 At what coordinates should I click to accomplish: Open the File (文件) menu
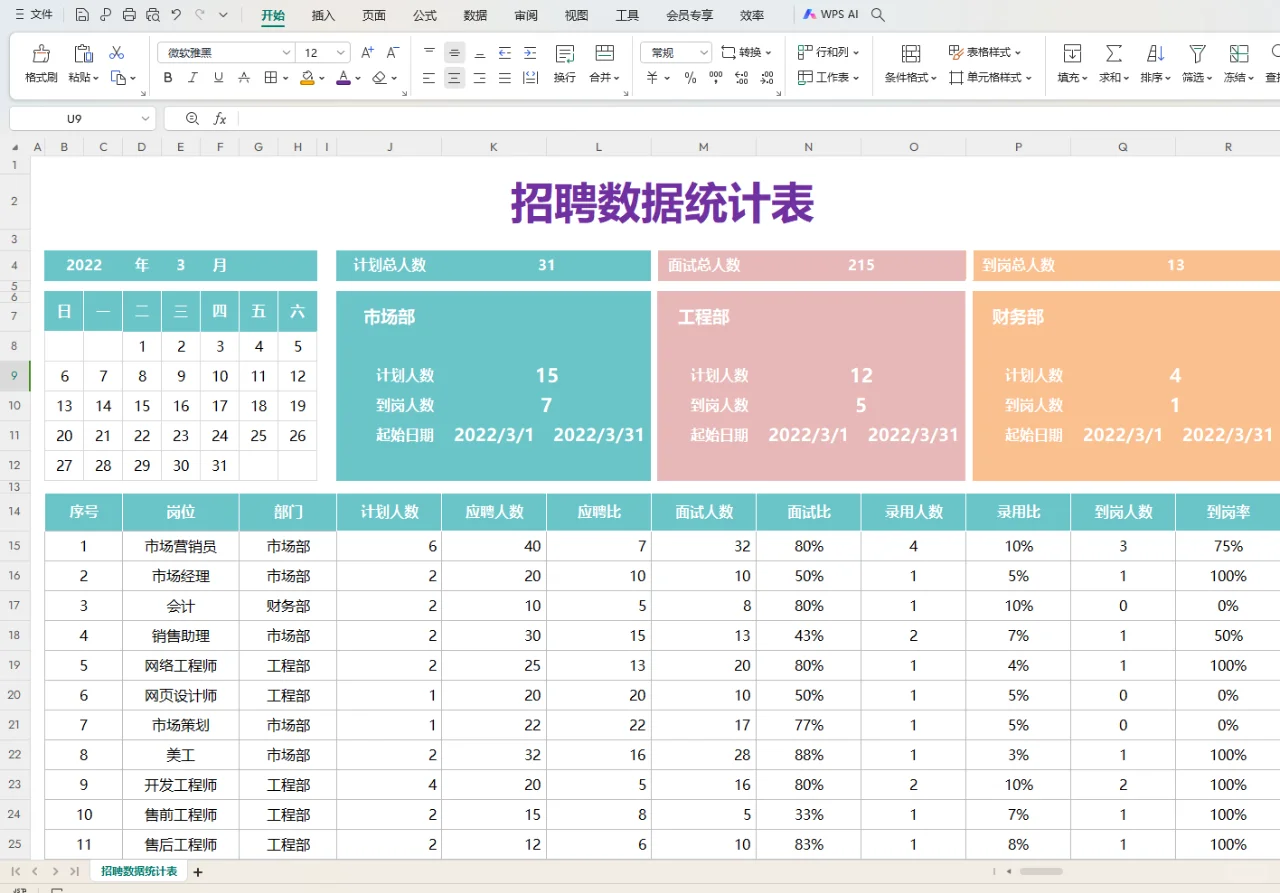(34, 15)
